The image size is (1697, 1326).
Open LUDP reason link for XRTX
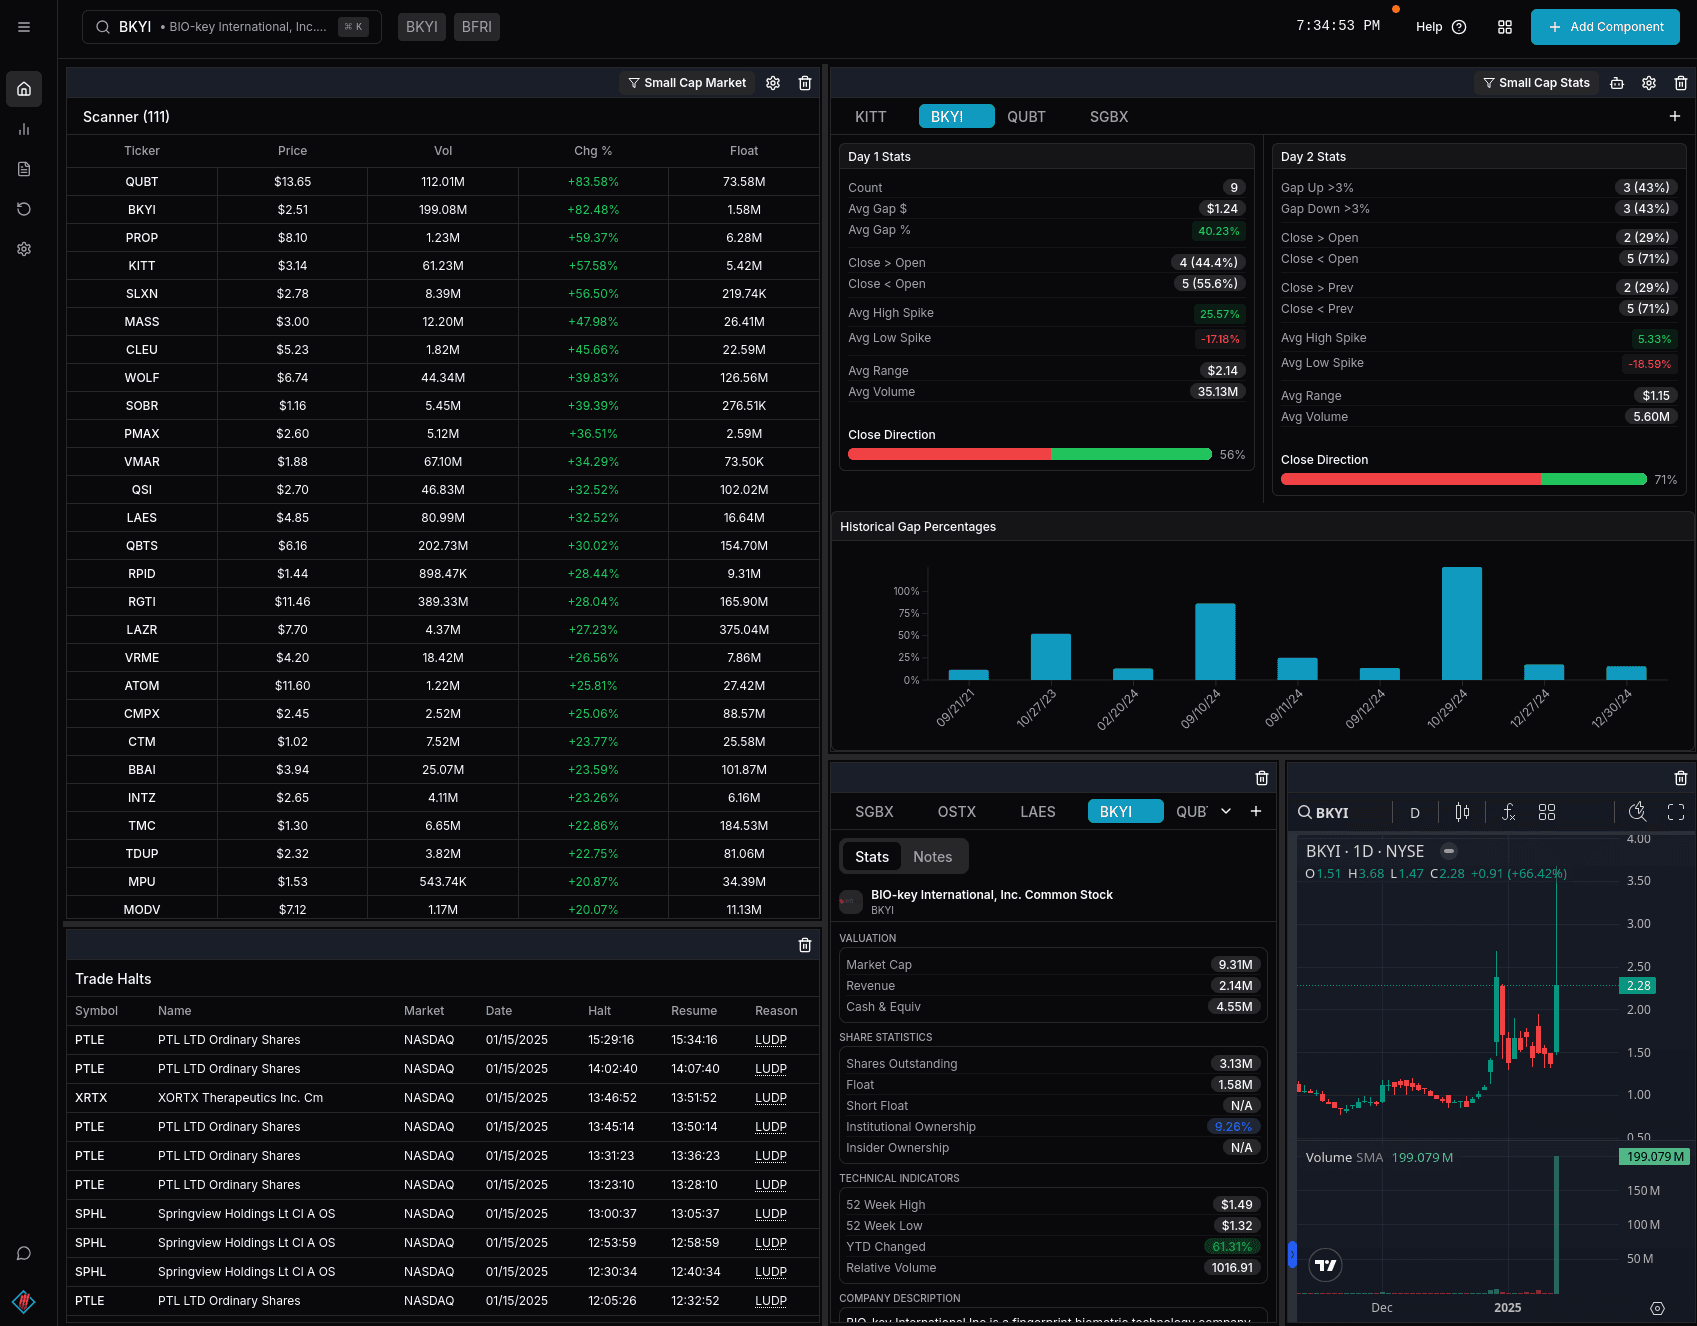(x=771, y=1098)
